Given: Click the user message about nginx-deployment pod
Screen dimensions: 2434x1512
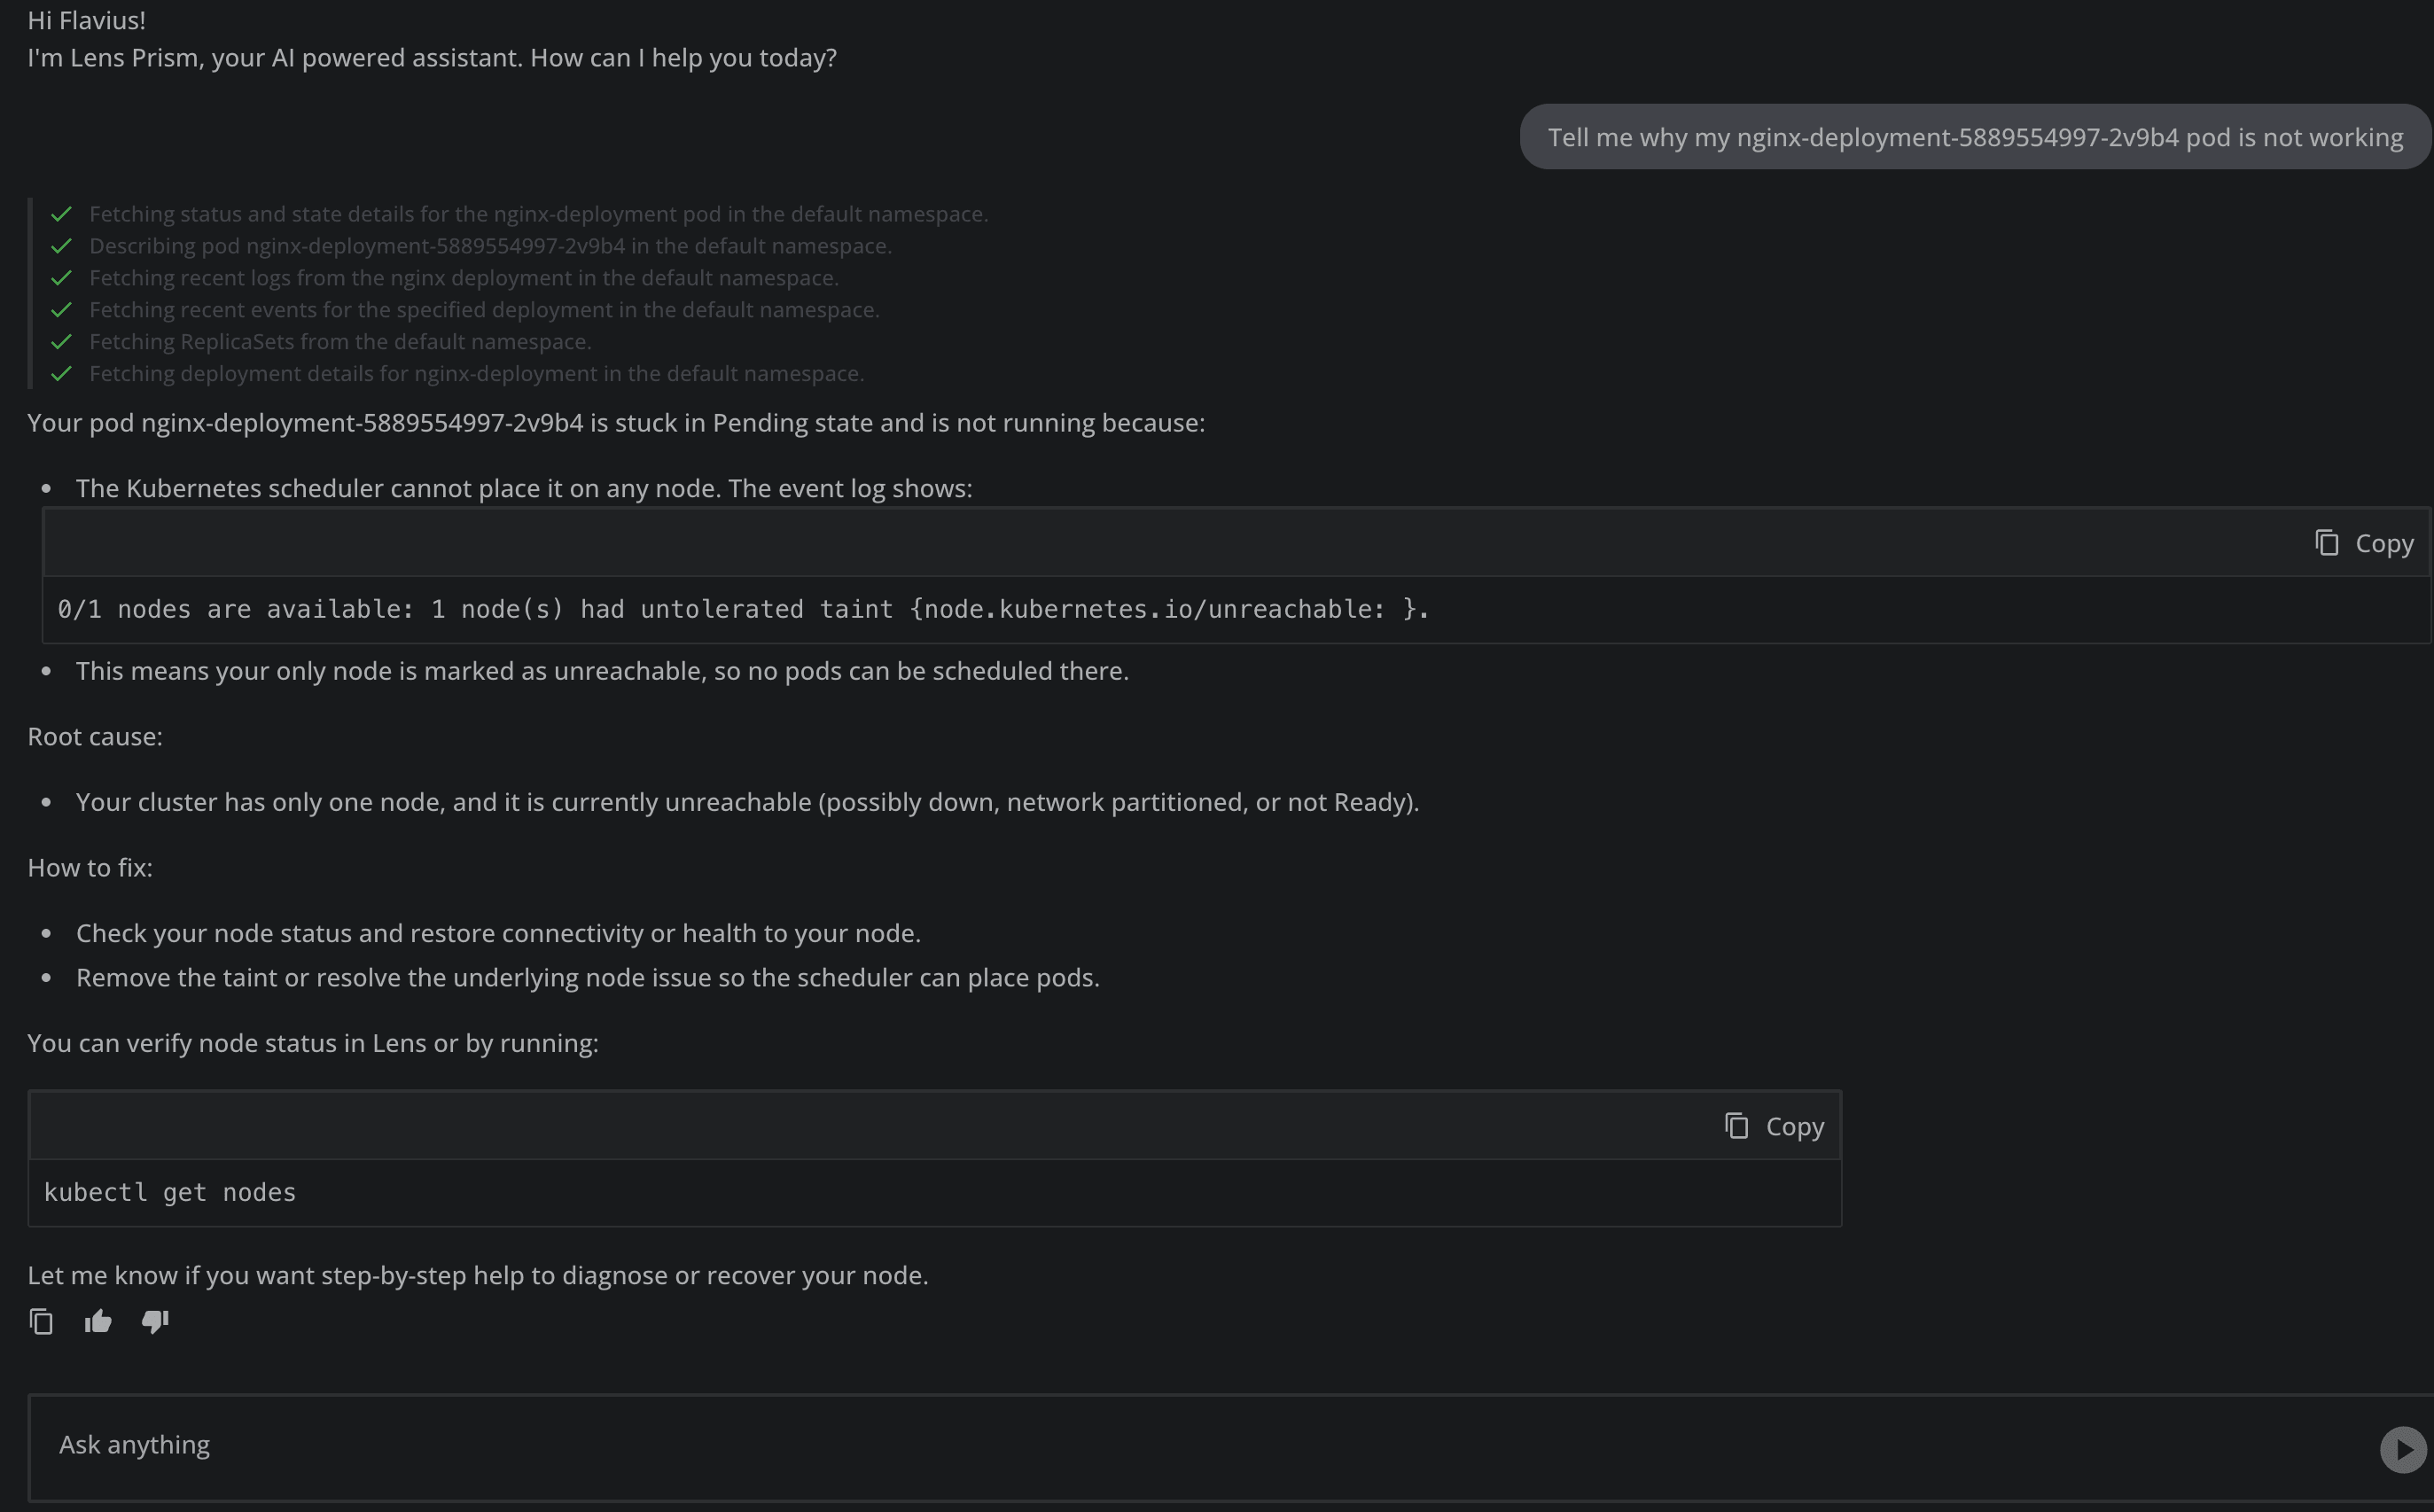Looking at the screenshot, I should [1975, 137].
